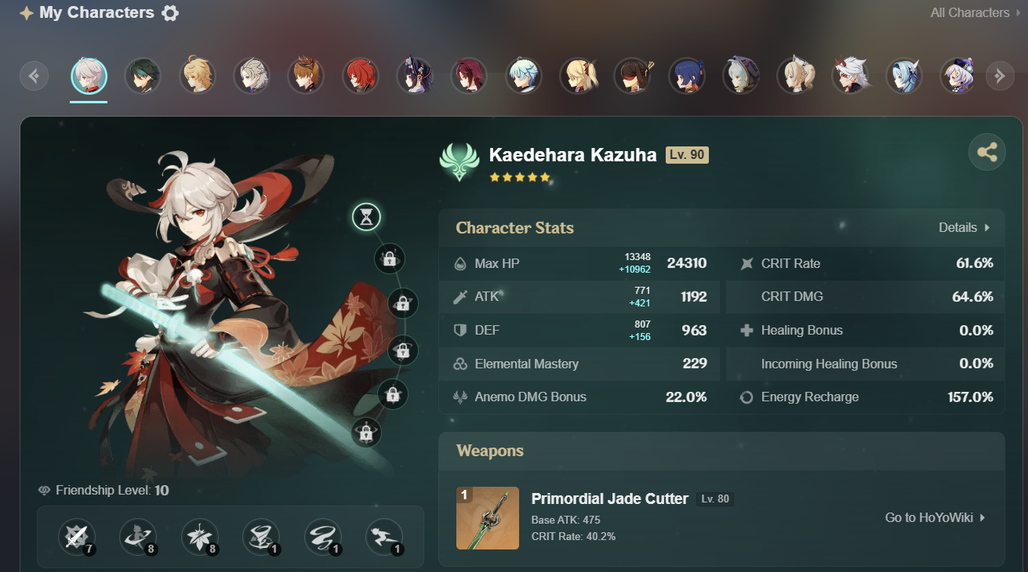The width and height of the screenshot is (1028, 572).
Task: Go to HoYoWiki for the weapon
Action: pyautogui.click(x=935, y=518)
